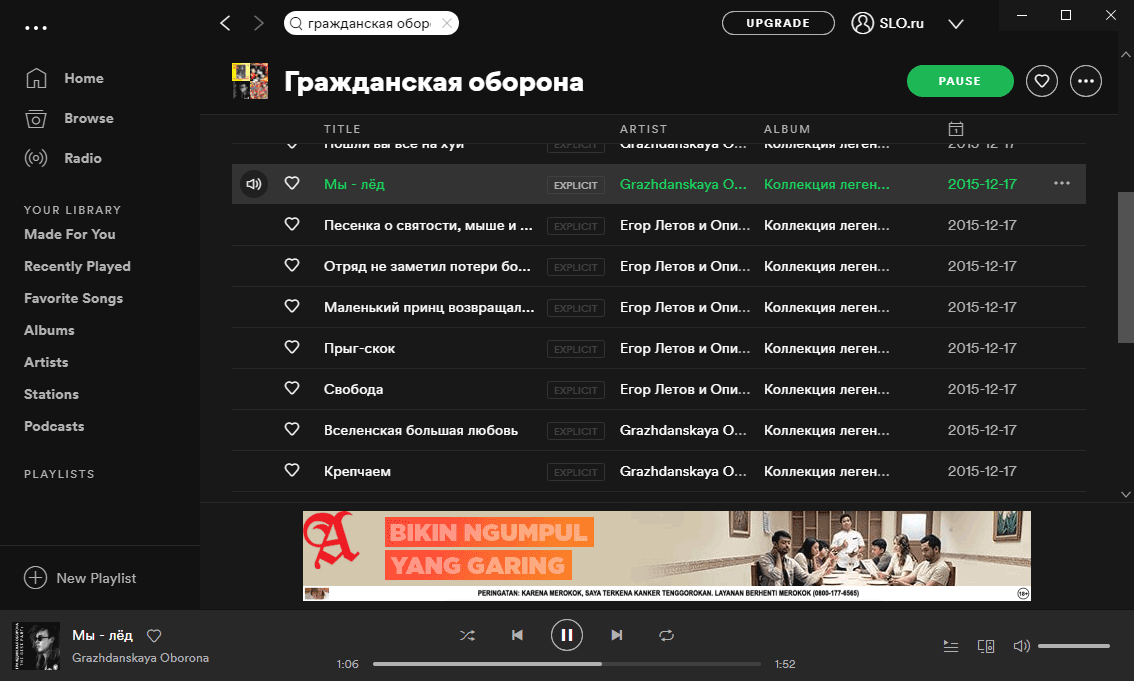
Task: Create a New Playlist
Action: tap(80, 578)
